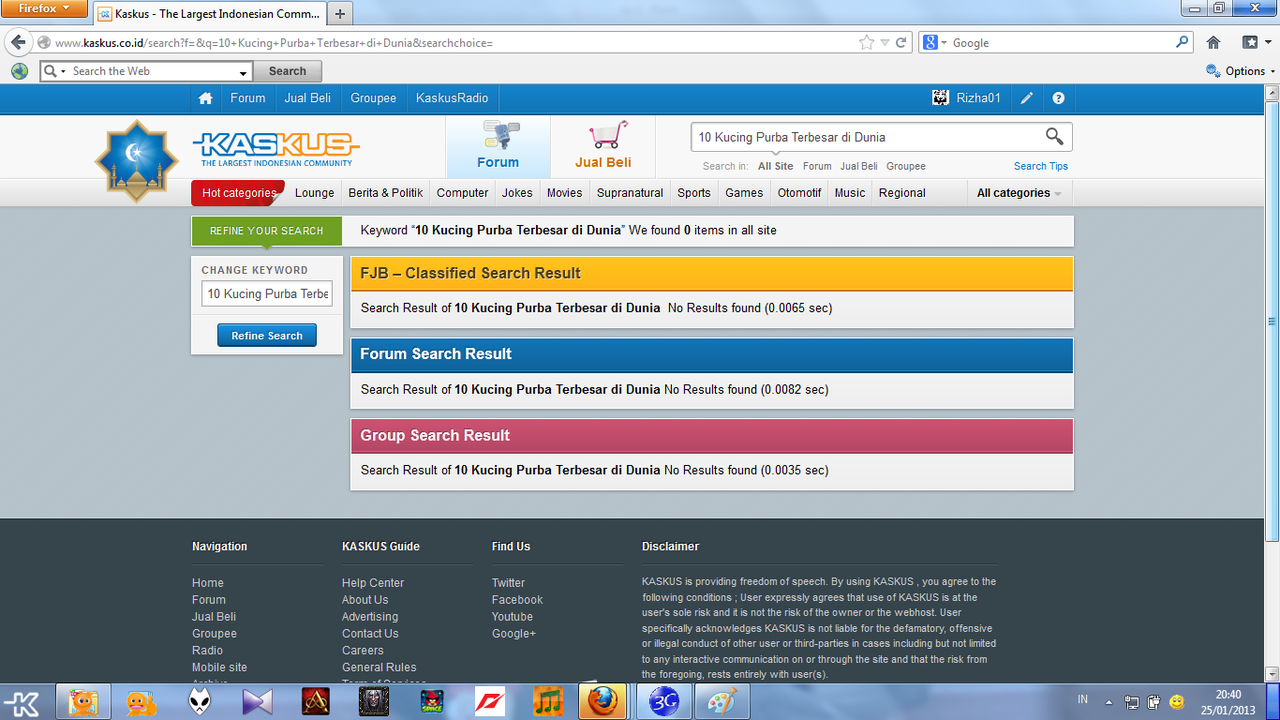Open the help question mark icon
Viewport: 1280px width, 720px height.
pos(1058,98)
